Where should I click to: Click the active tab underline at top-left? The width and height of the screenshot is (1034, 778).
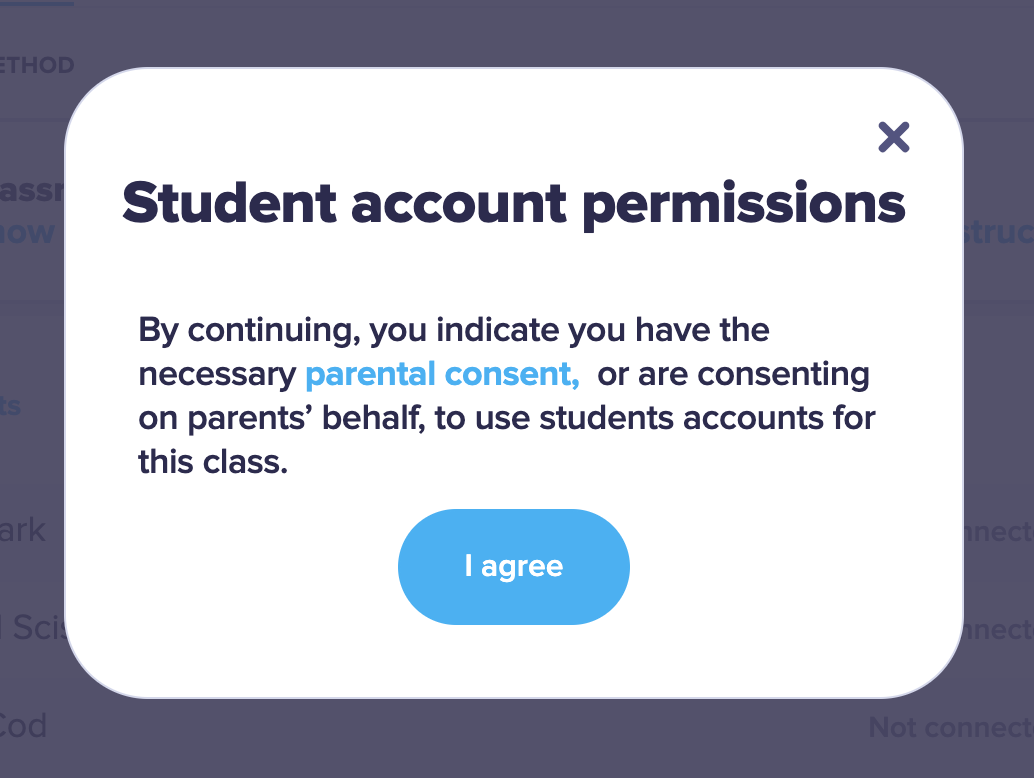click(x=36, y=3)
